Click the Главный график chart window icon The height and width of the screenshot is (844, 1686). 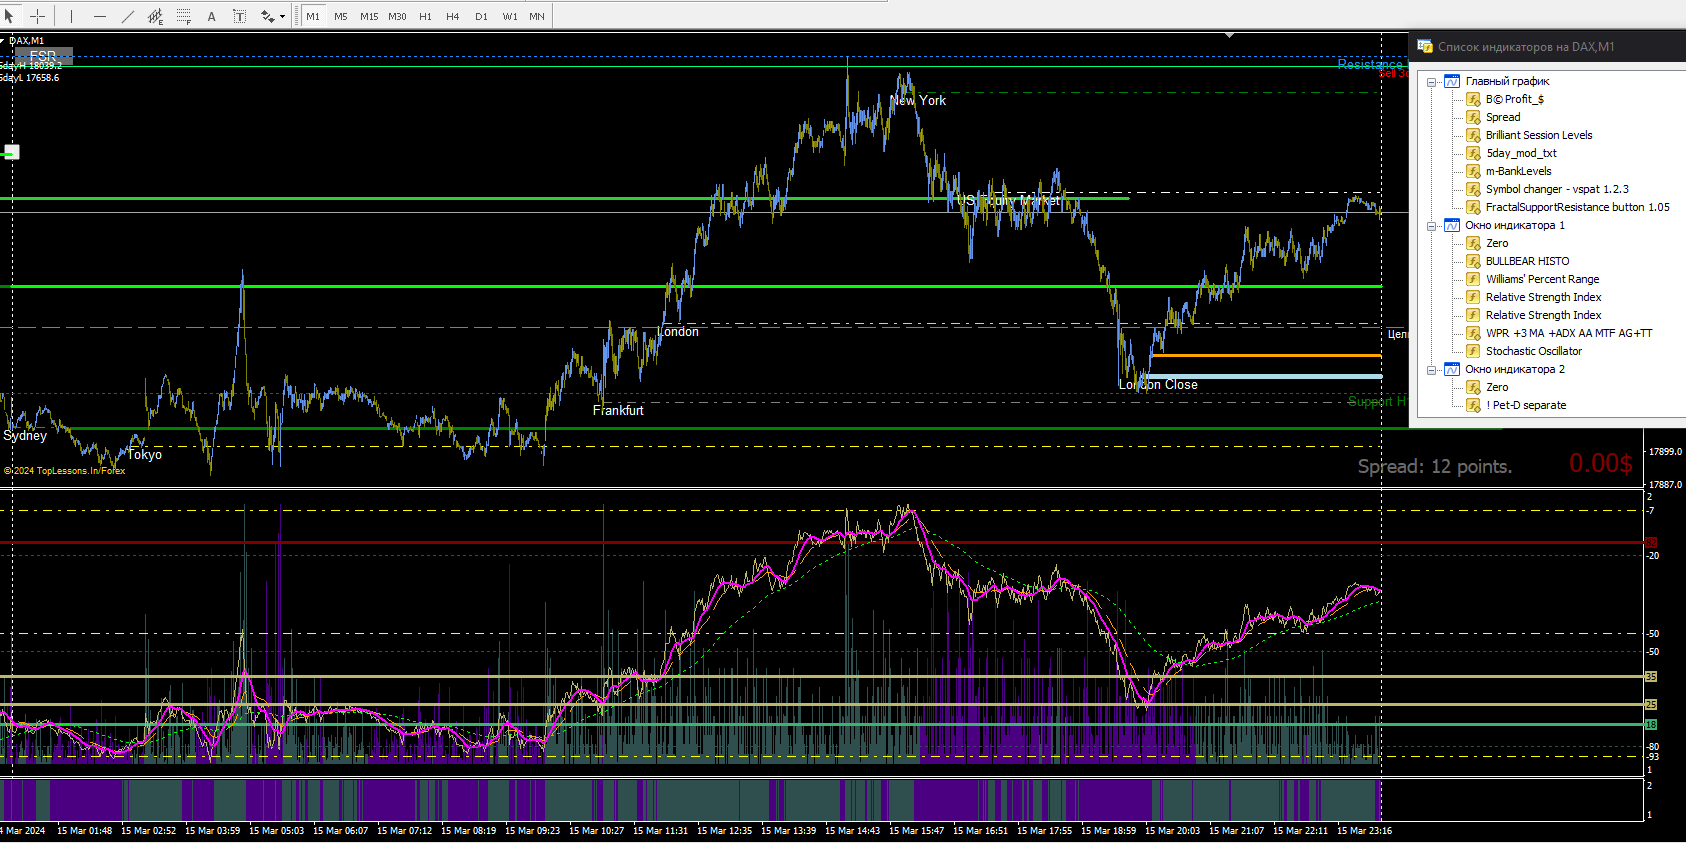[1452, 81]
